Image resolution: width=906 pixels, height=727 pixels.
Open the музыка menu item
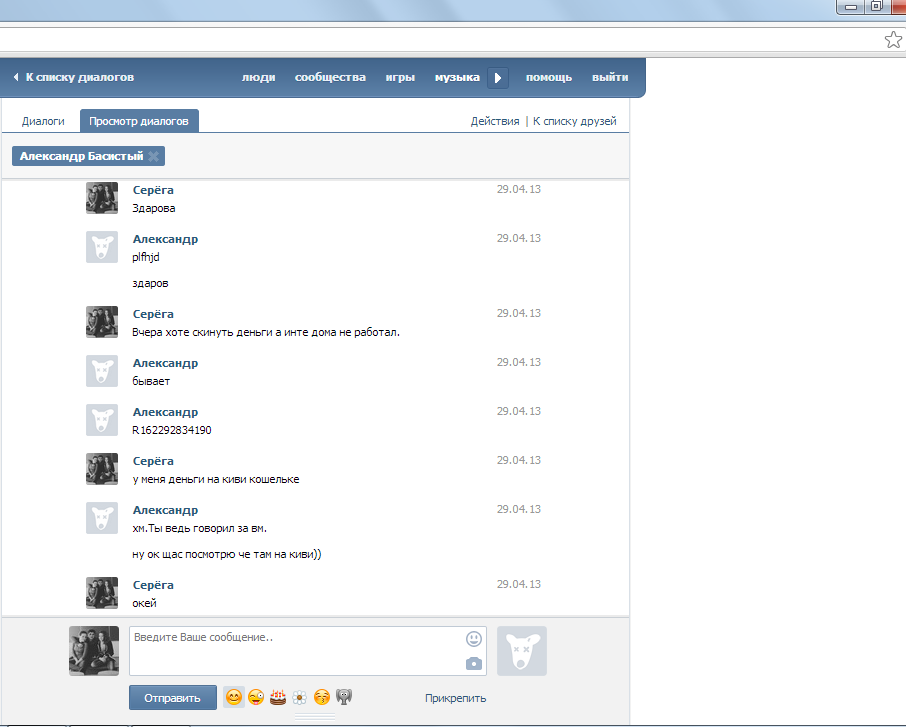click(457, 77)
